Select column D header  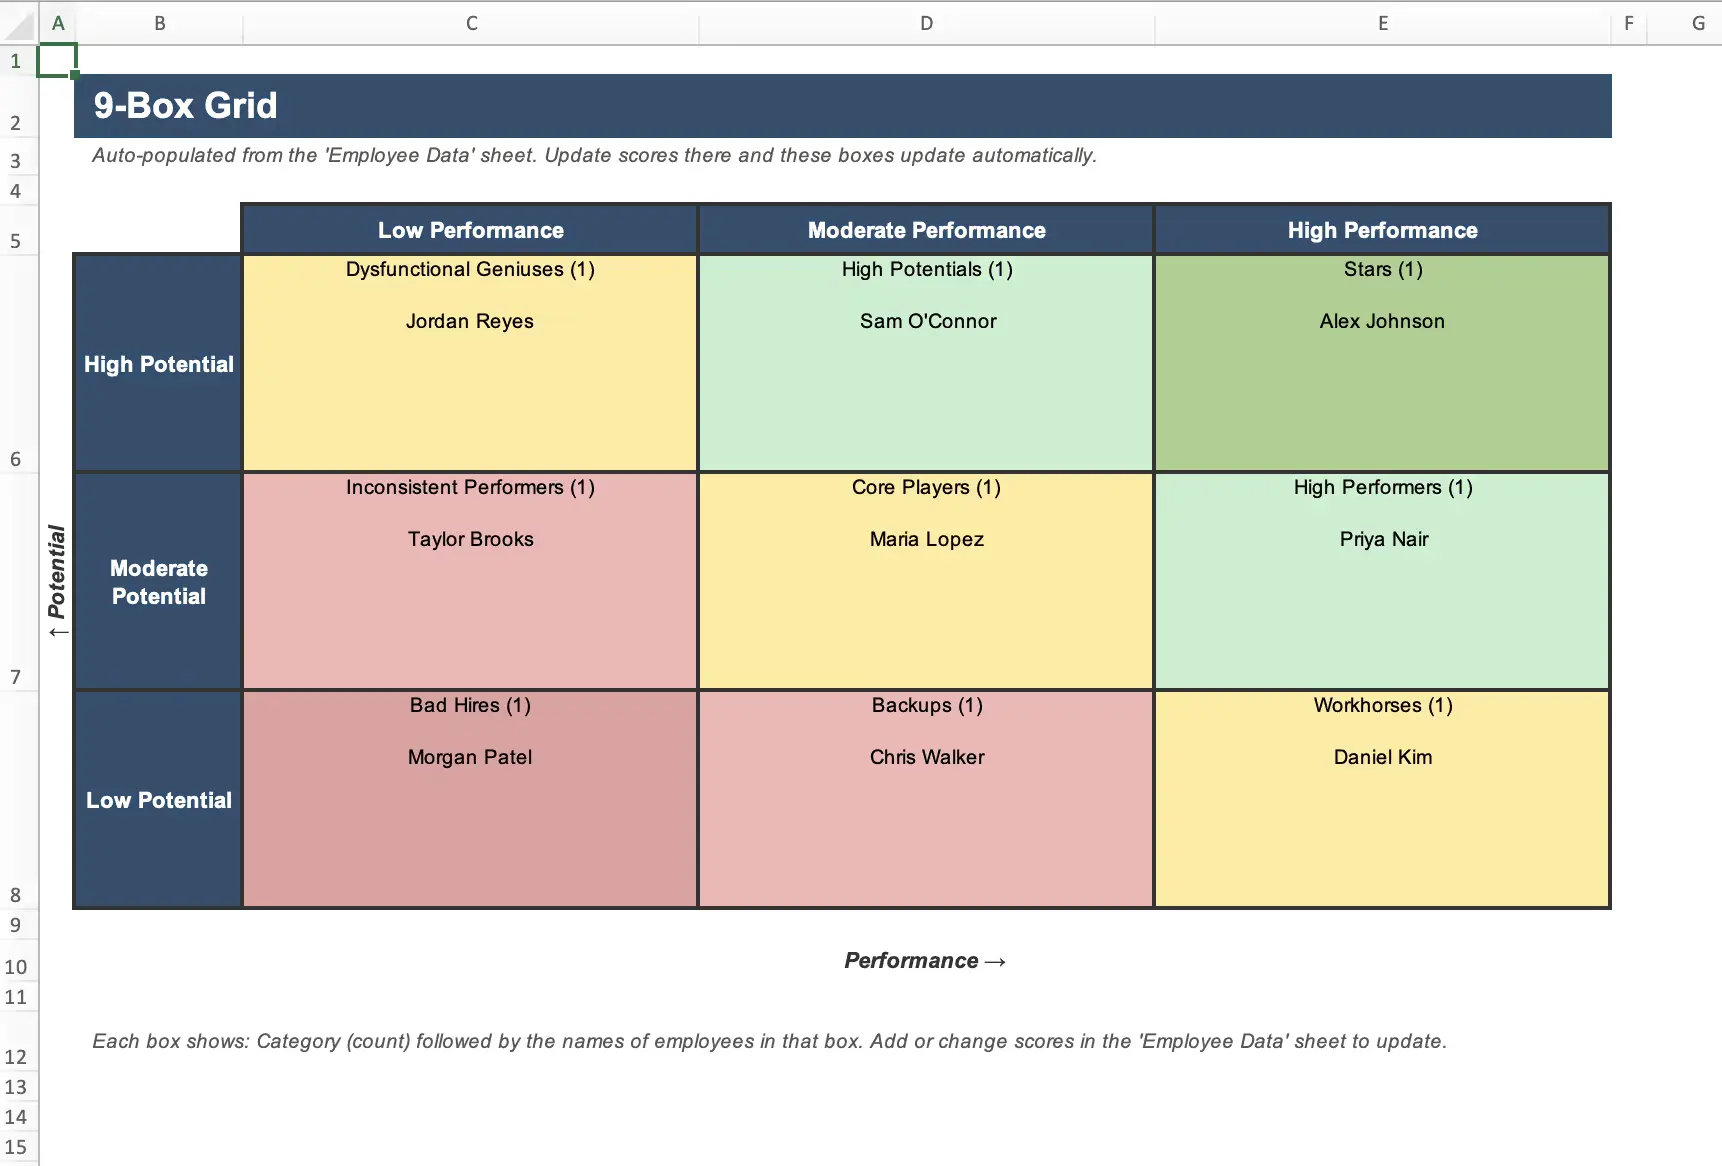(926, 23)
